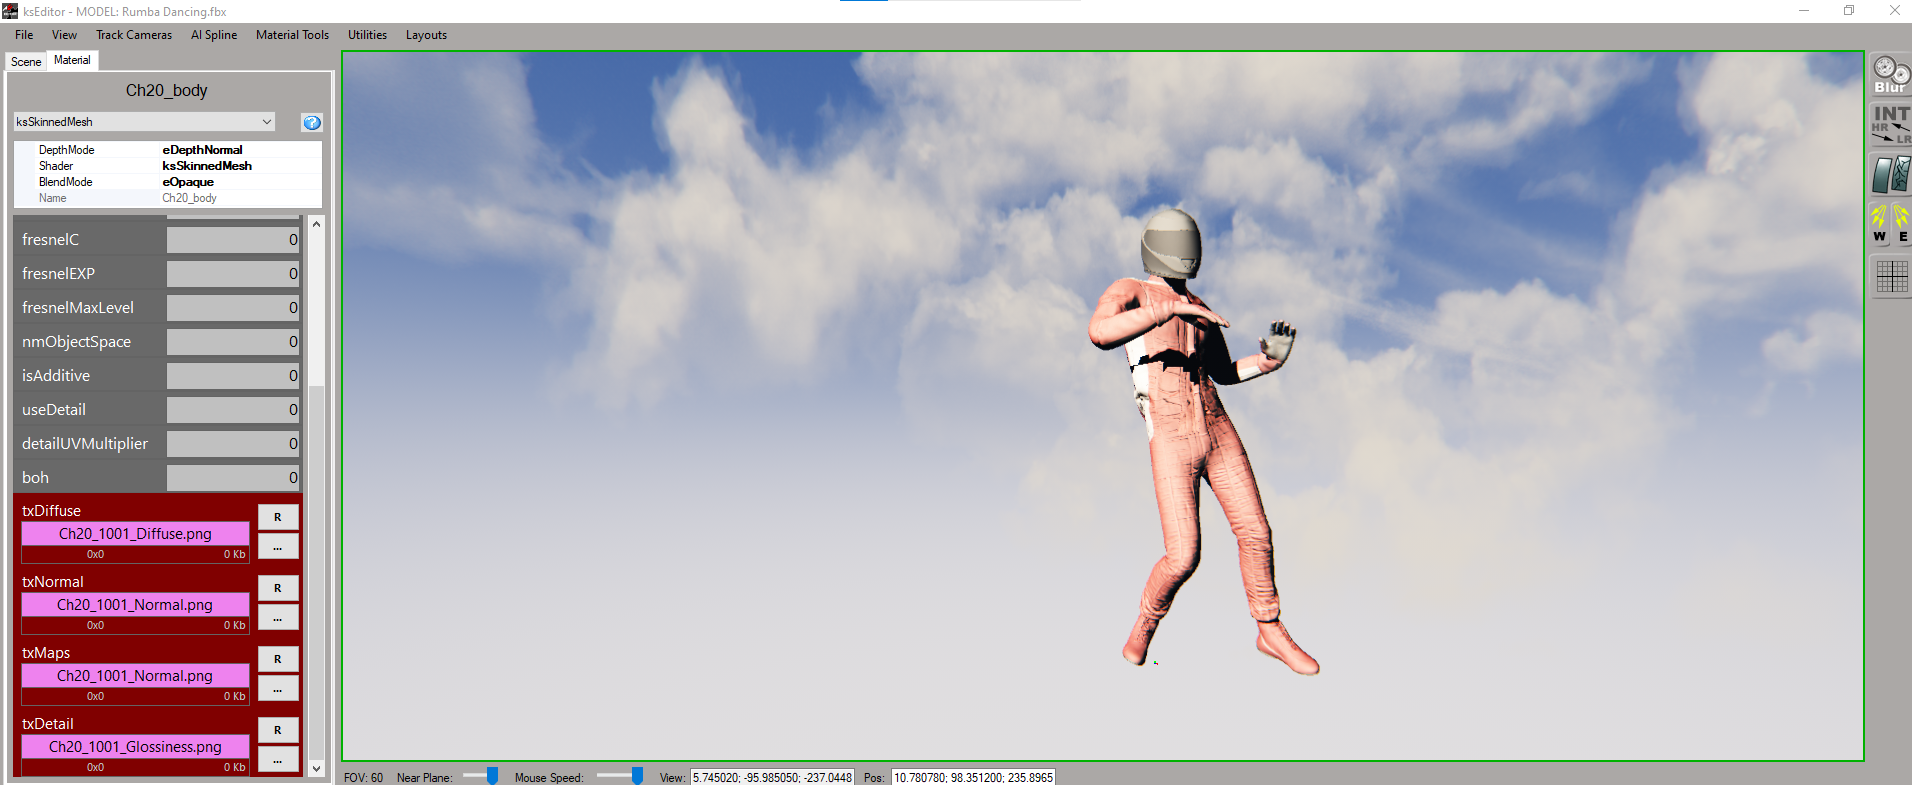Click the browse (...) button for txNormal

(278, 617)
